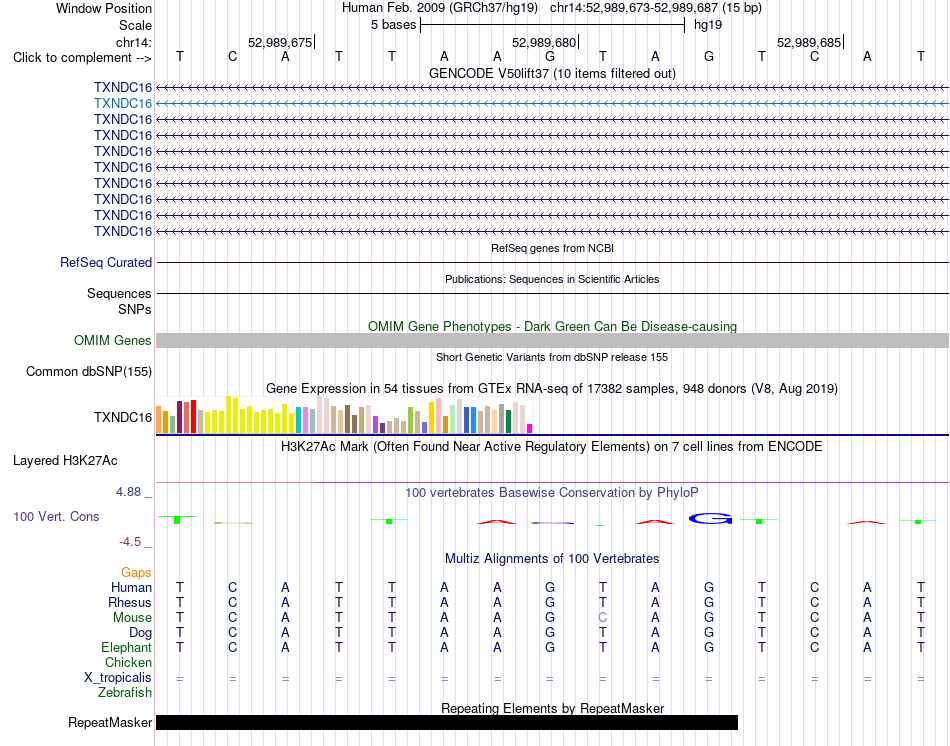Click the gray OMIM Genes bar
Screen dimensions: 950x746
[x=552, y=341]
